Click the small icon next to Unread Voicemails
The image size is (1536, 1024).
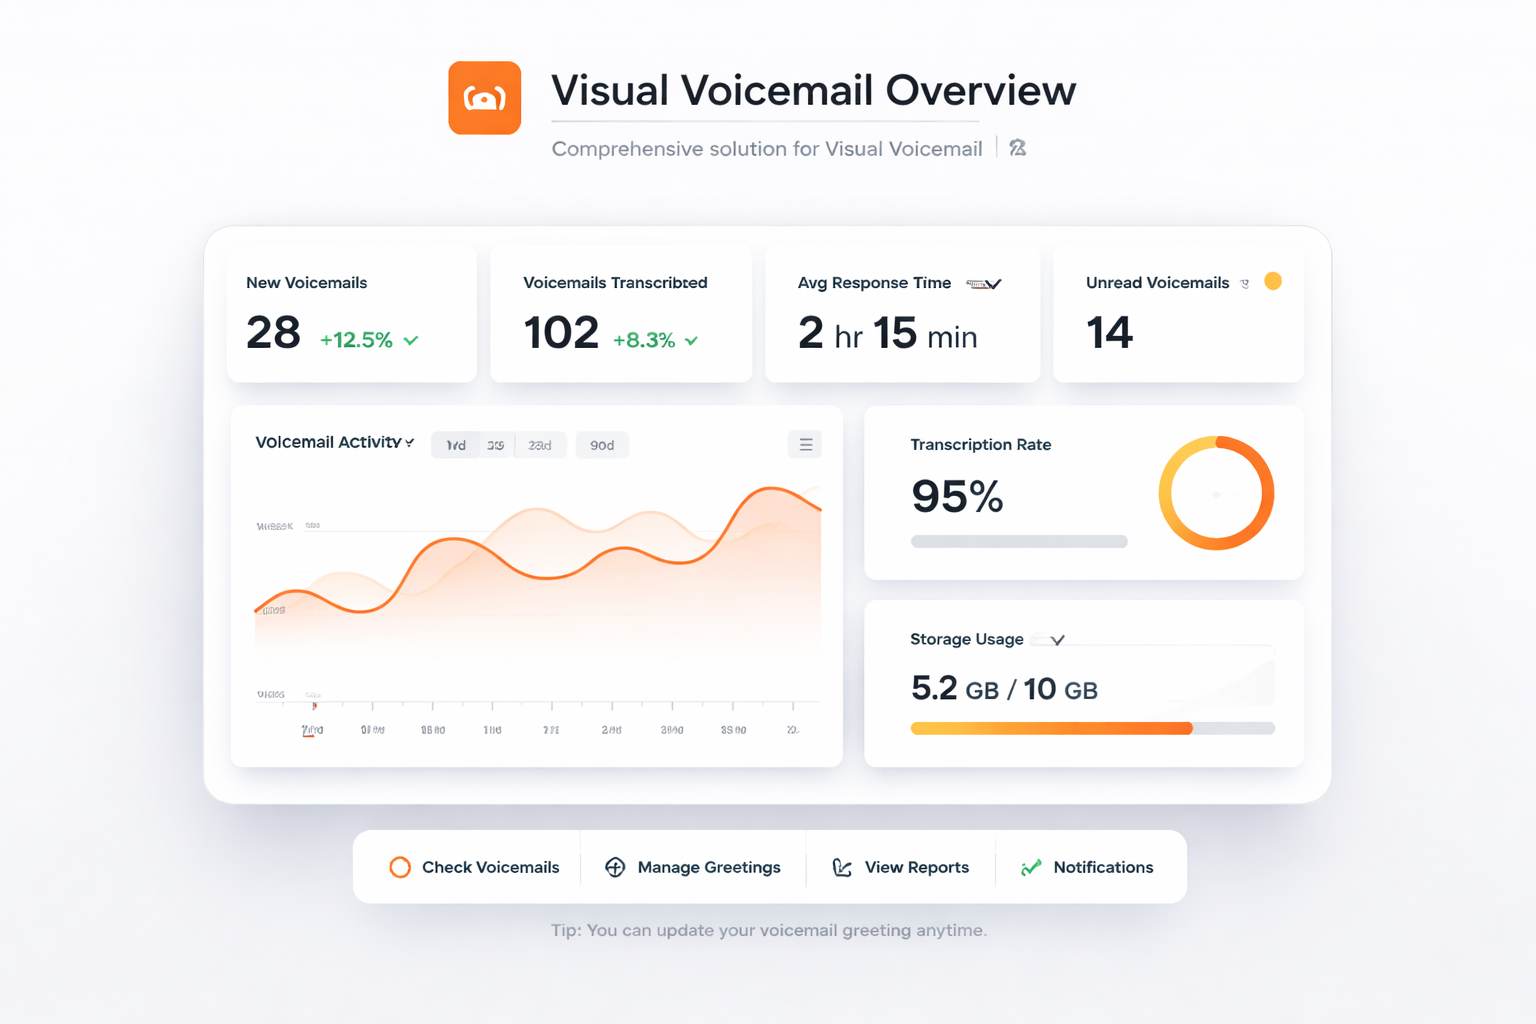coord(1245,284)
